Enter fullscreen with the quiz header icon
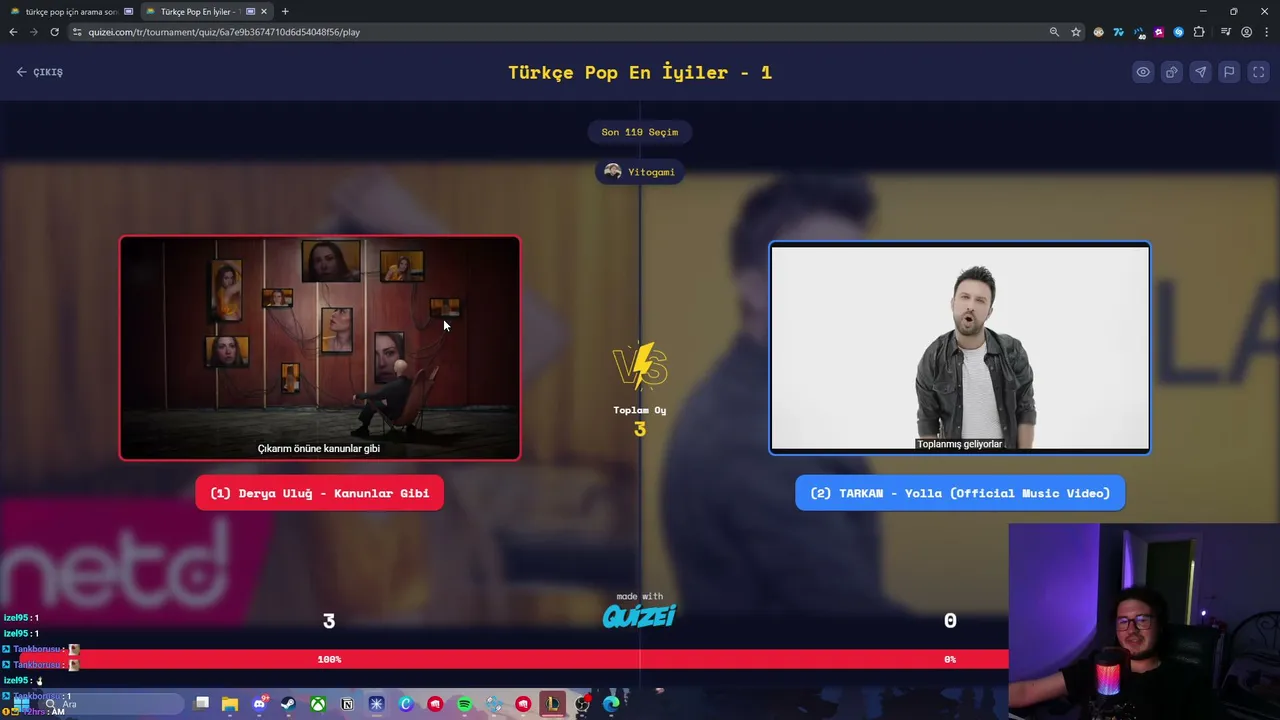This screenshot has width=1280, height=720. click(x=1259, y=72)
